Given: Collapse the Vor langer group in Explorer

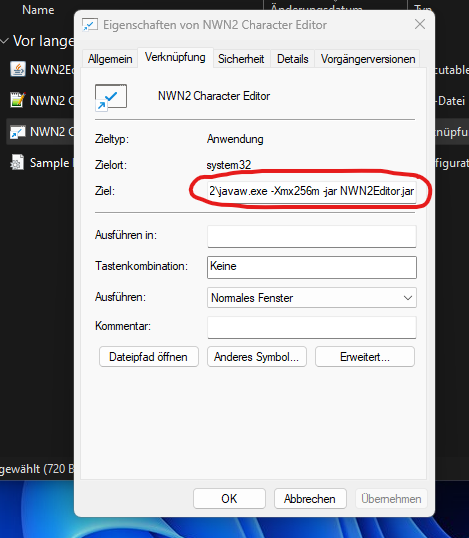Looking at the screenshot, I should (x=5, y=41).
